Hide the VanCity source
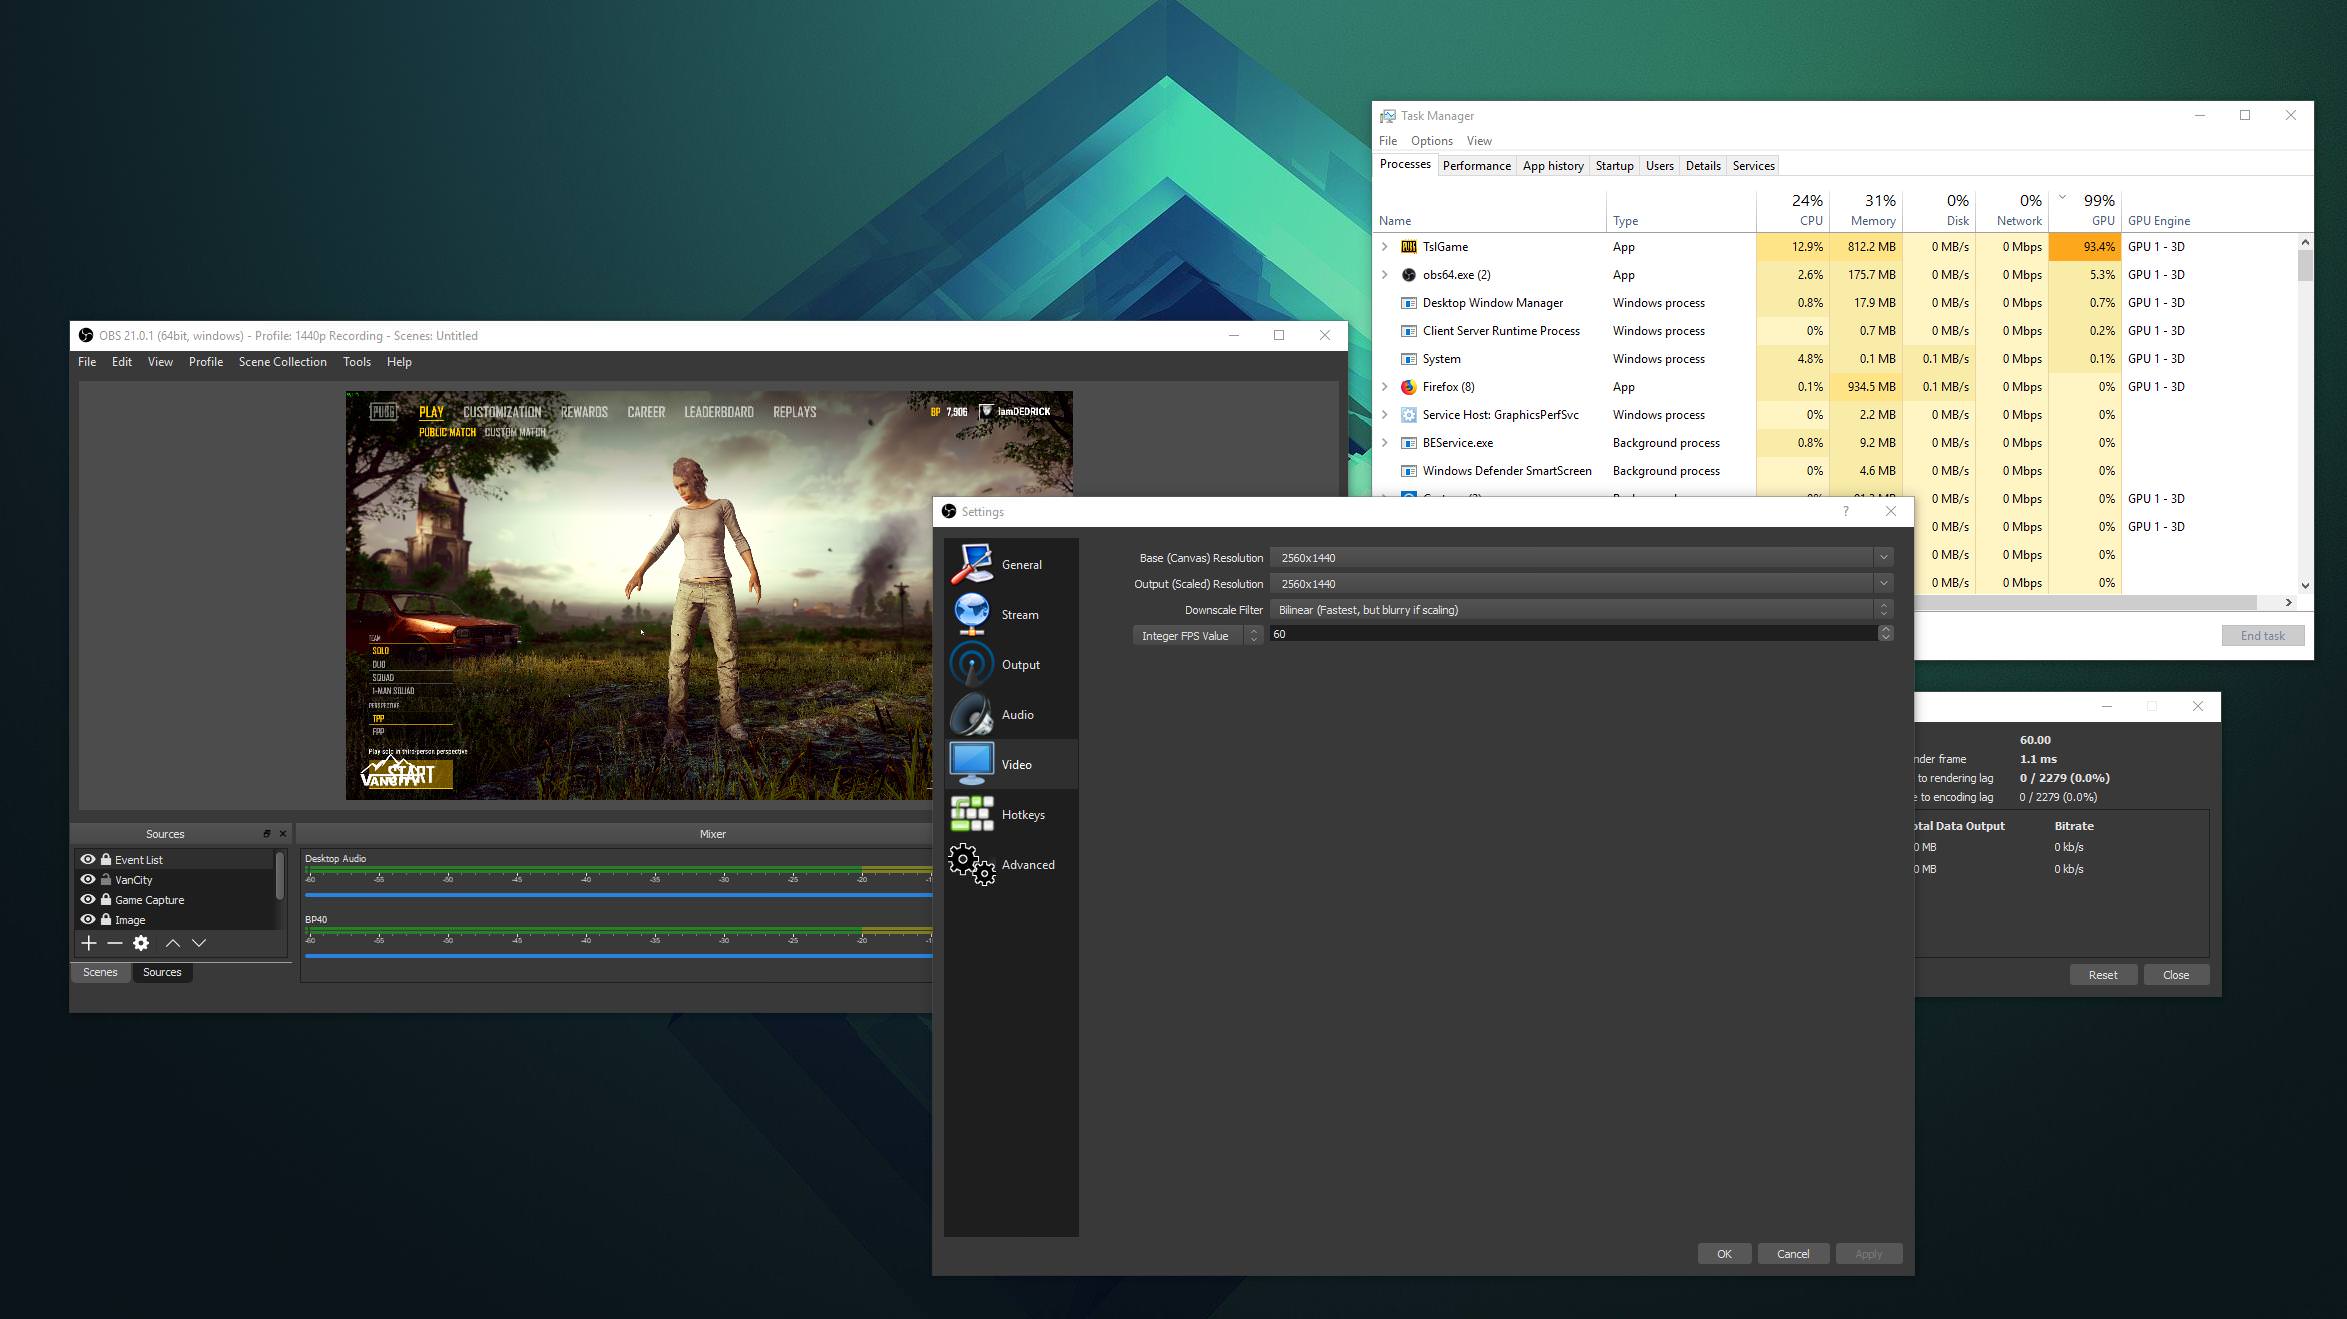Screen dimensions: 2347x1319 (x=88, y=879)
